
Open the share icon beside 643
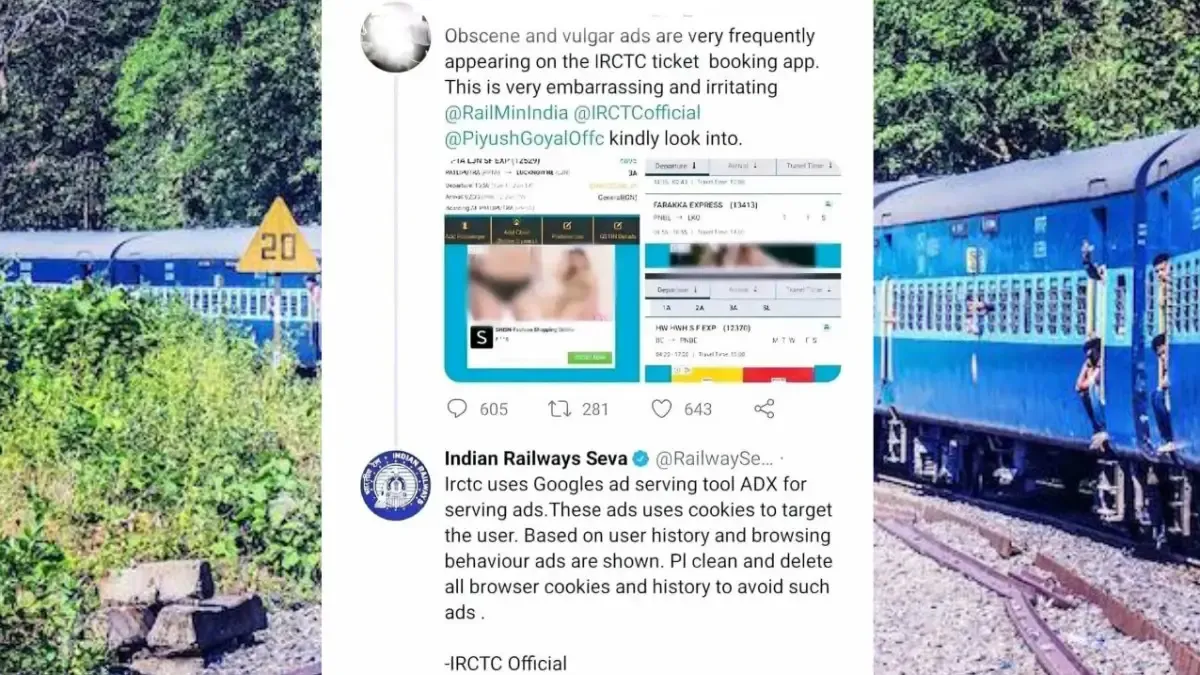pyautogui.click(x=764, y=408)
